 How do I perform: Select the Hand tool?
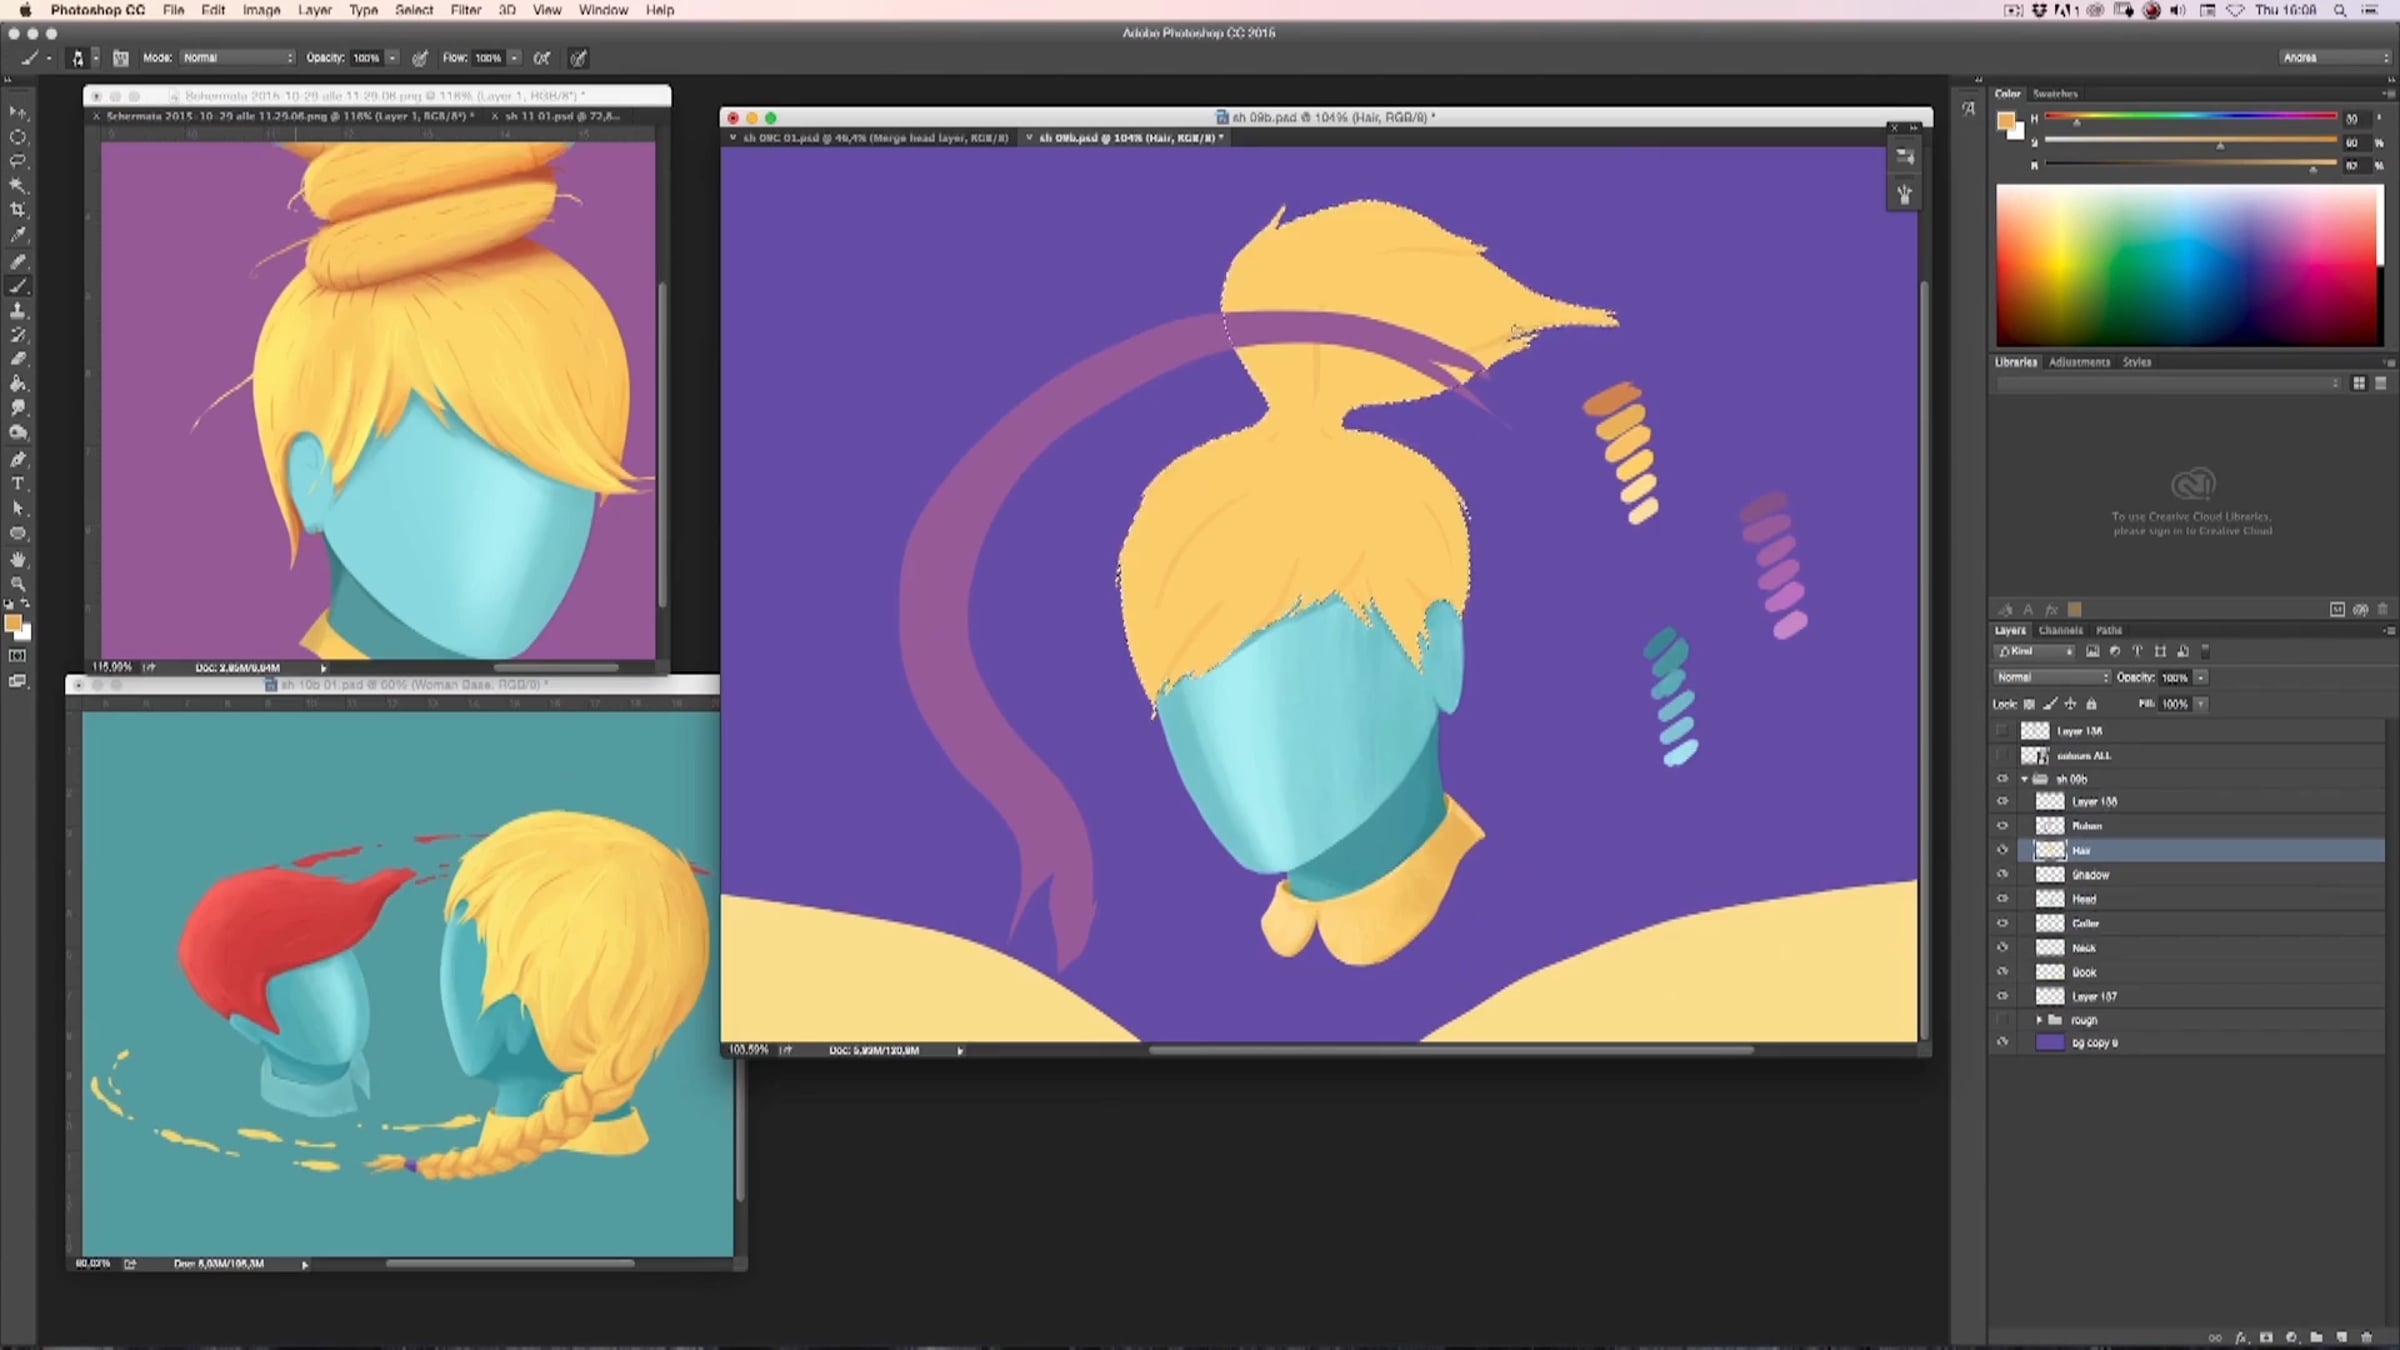[18, 559]
